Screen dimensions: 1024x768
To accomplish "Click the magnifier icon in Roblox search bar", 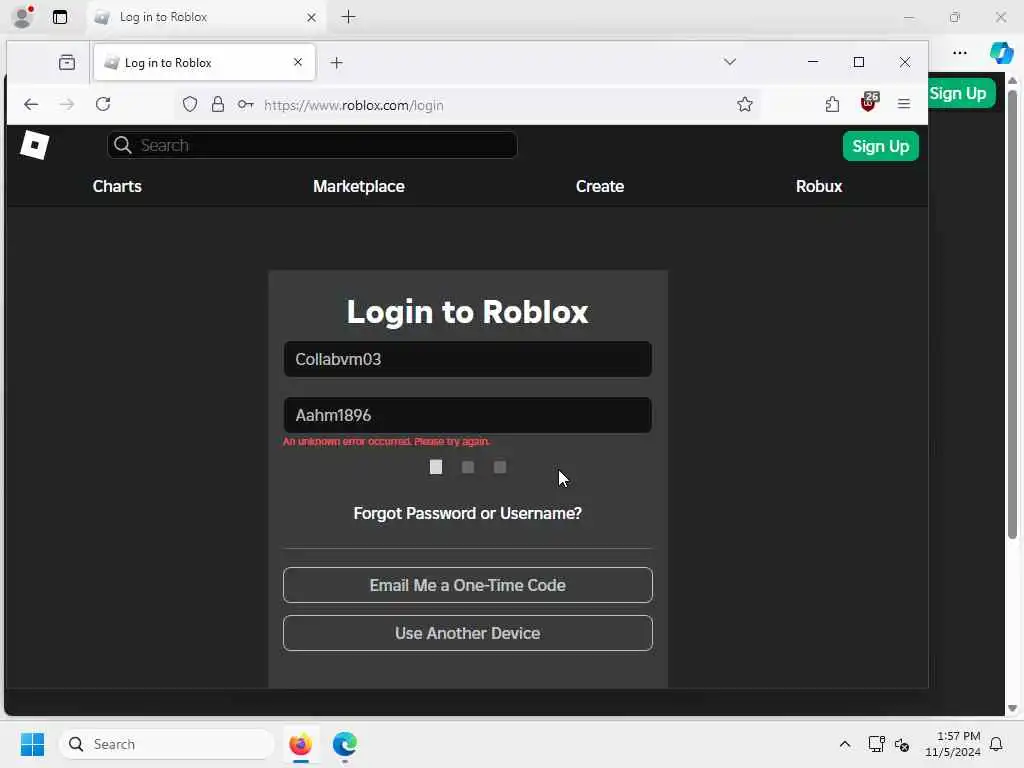I will click(x=123, y=145).
